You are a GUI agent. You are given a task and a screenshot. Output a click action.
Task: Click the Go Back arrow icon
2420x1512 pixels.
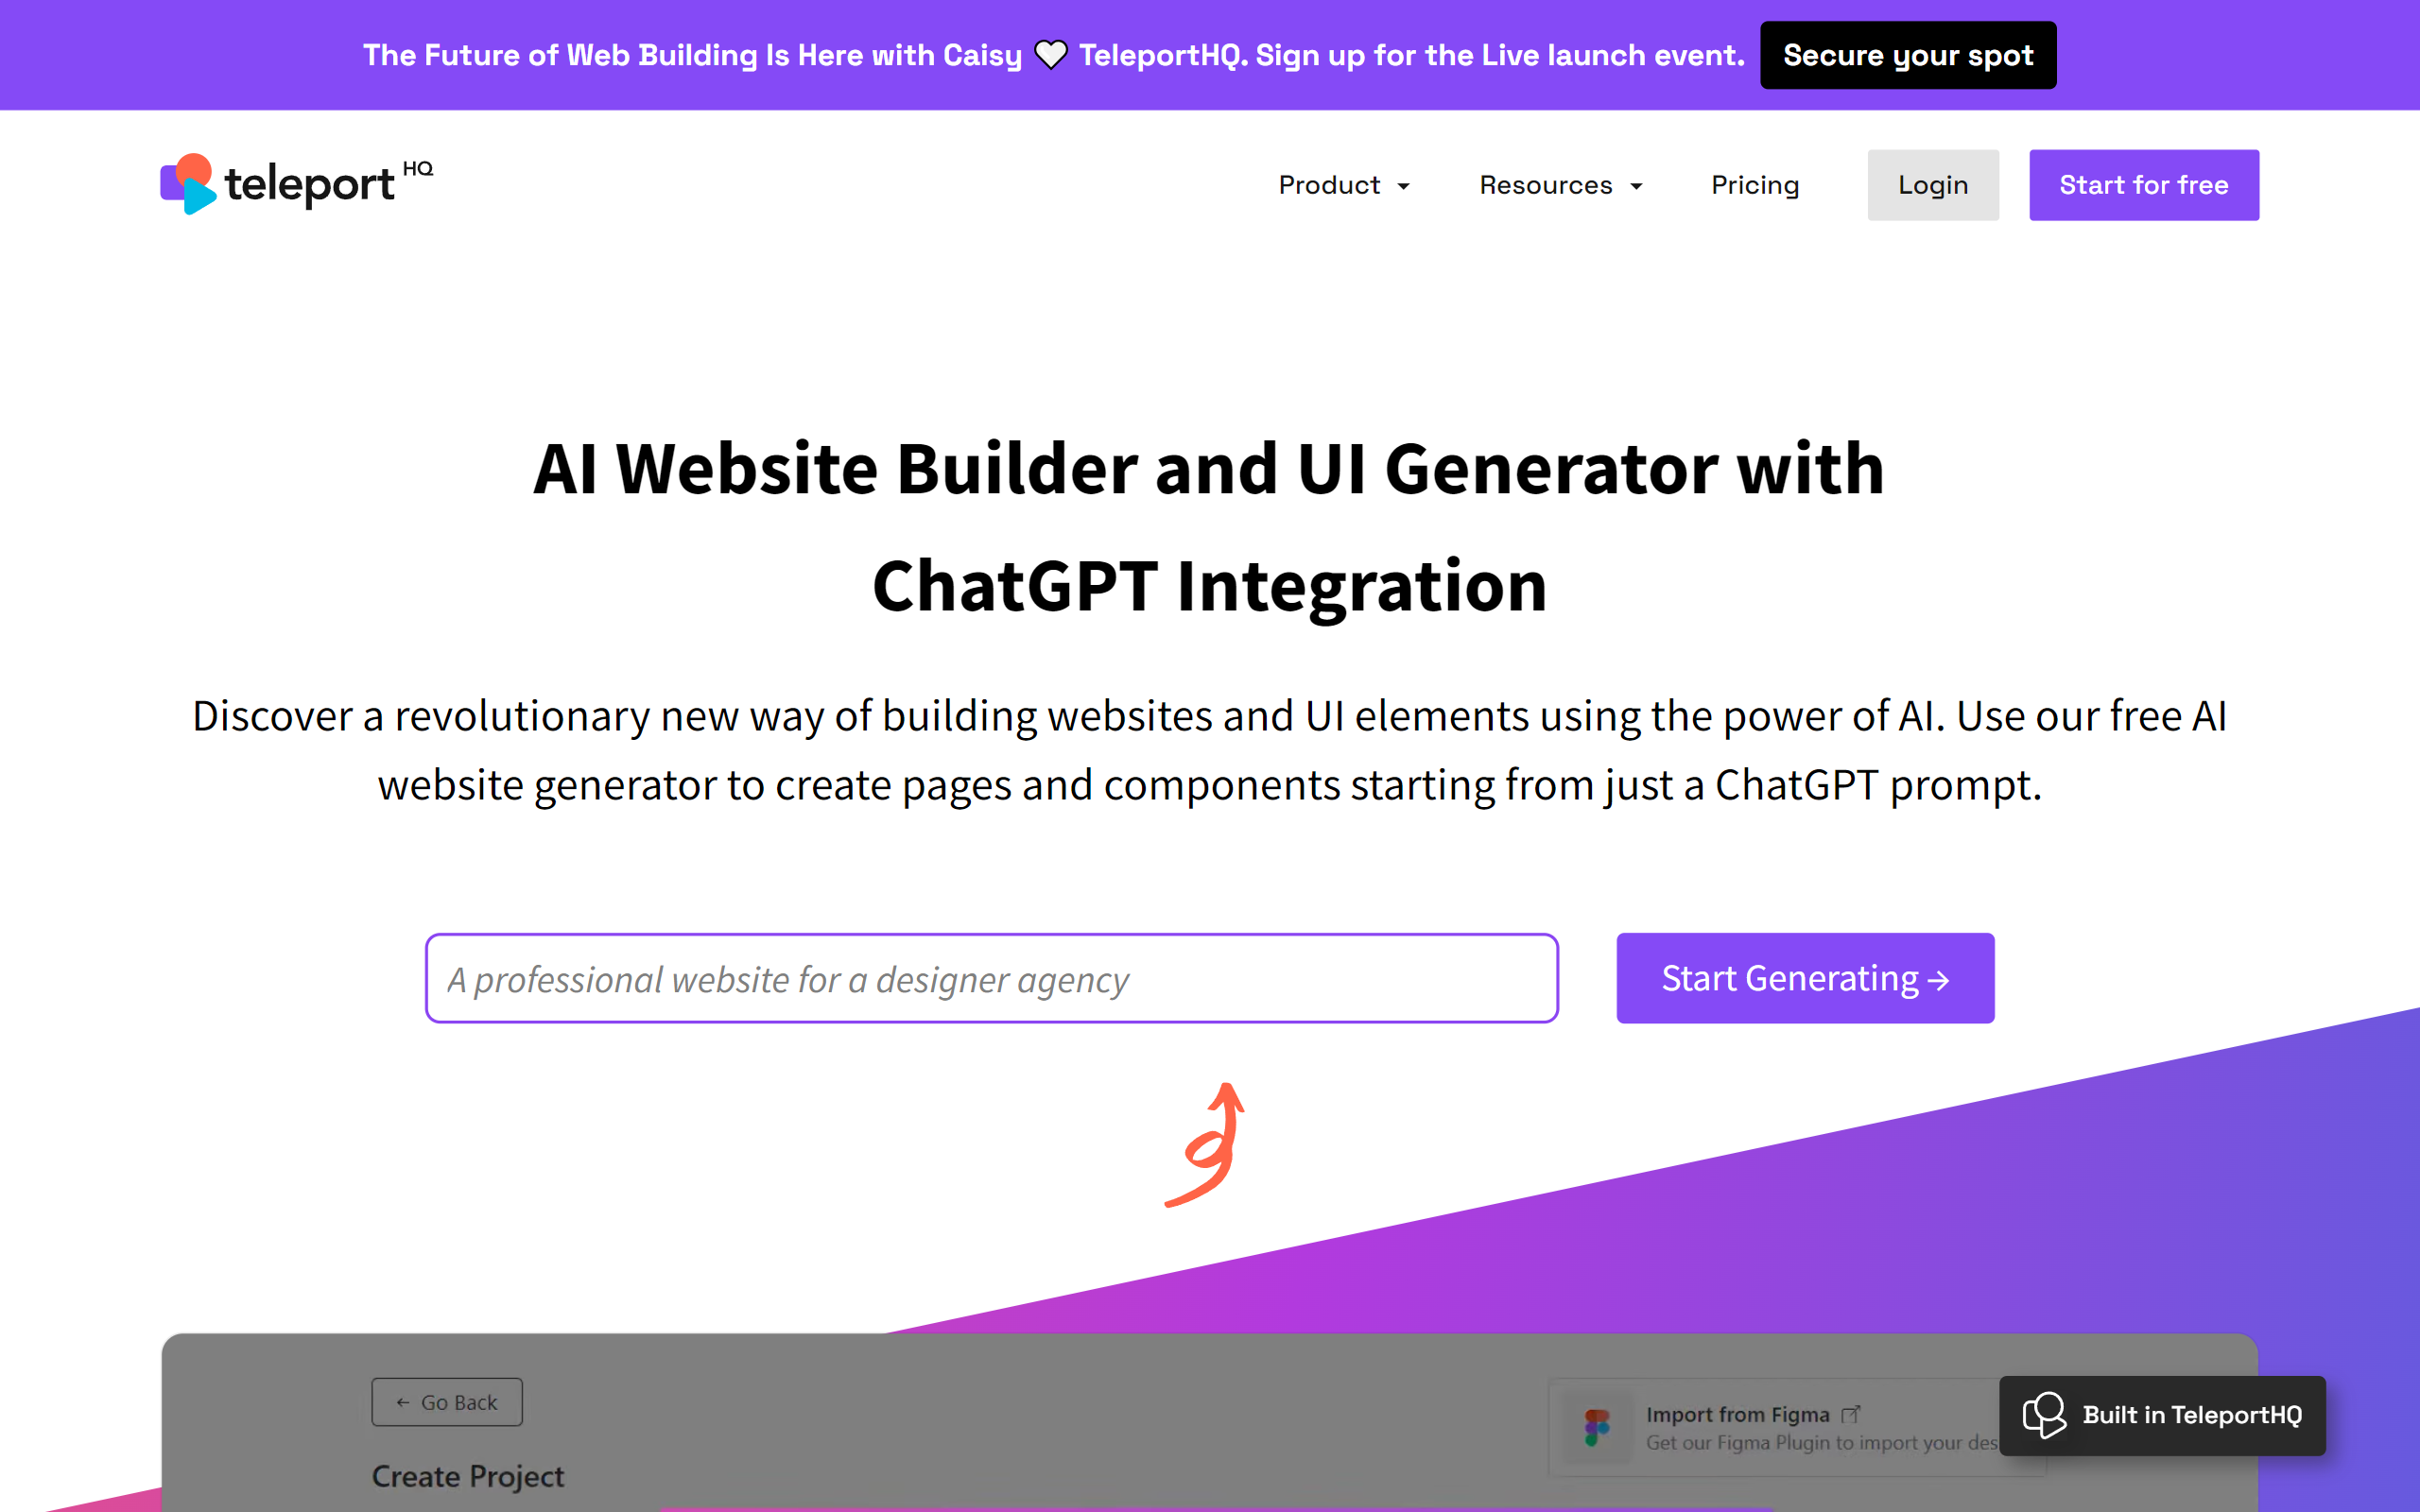(x=399, y=1400)
